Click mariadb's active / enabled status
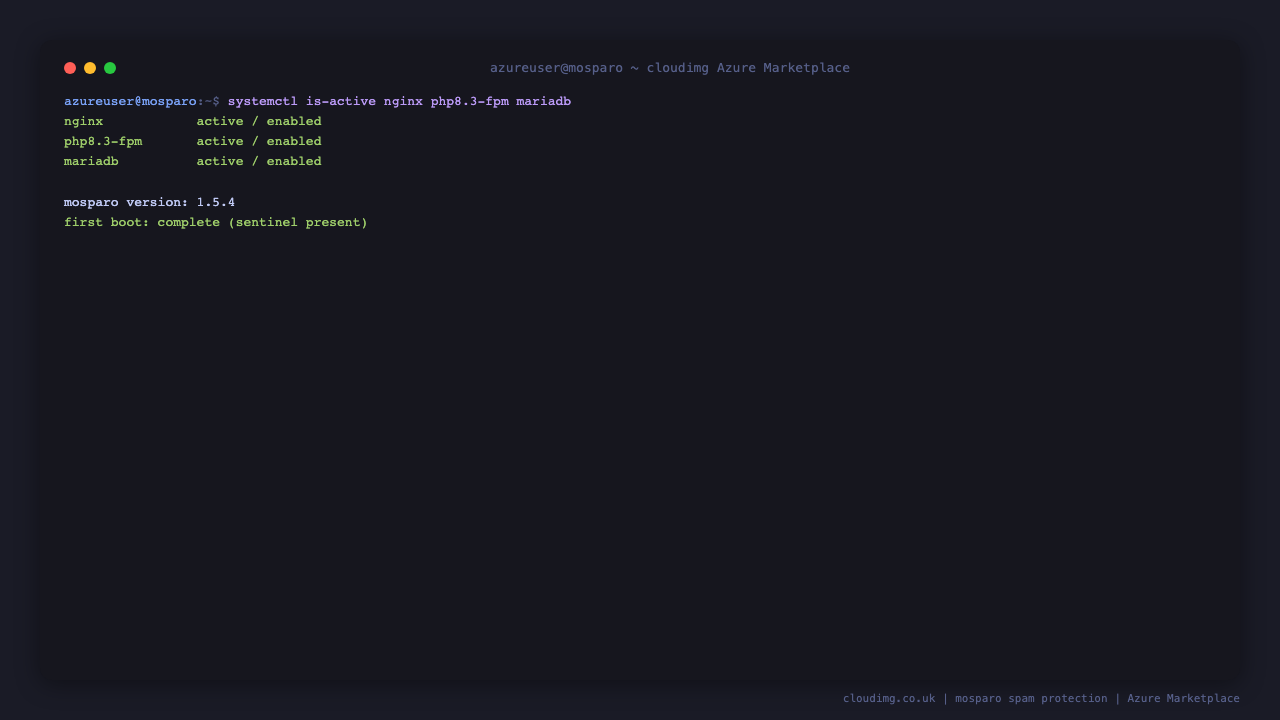The width and height of the screenshot is (1280, 720). tap(259, 161)
